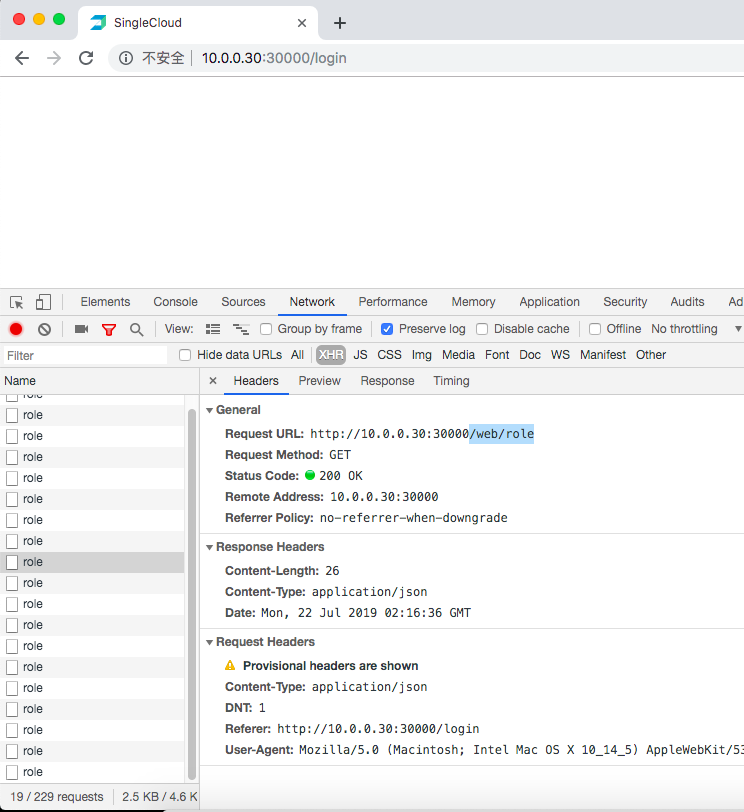
Task: Click the network Filter text field
Action: 85,356
